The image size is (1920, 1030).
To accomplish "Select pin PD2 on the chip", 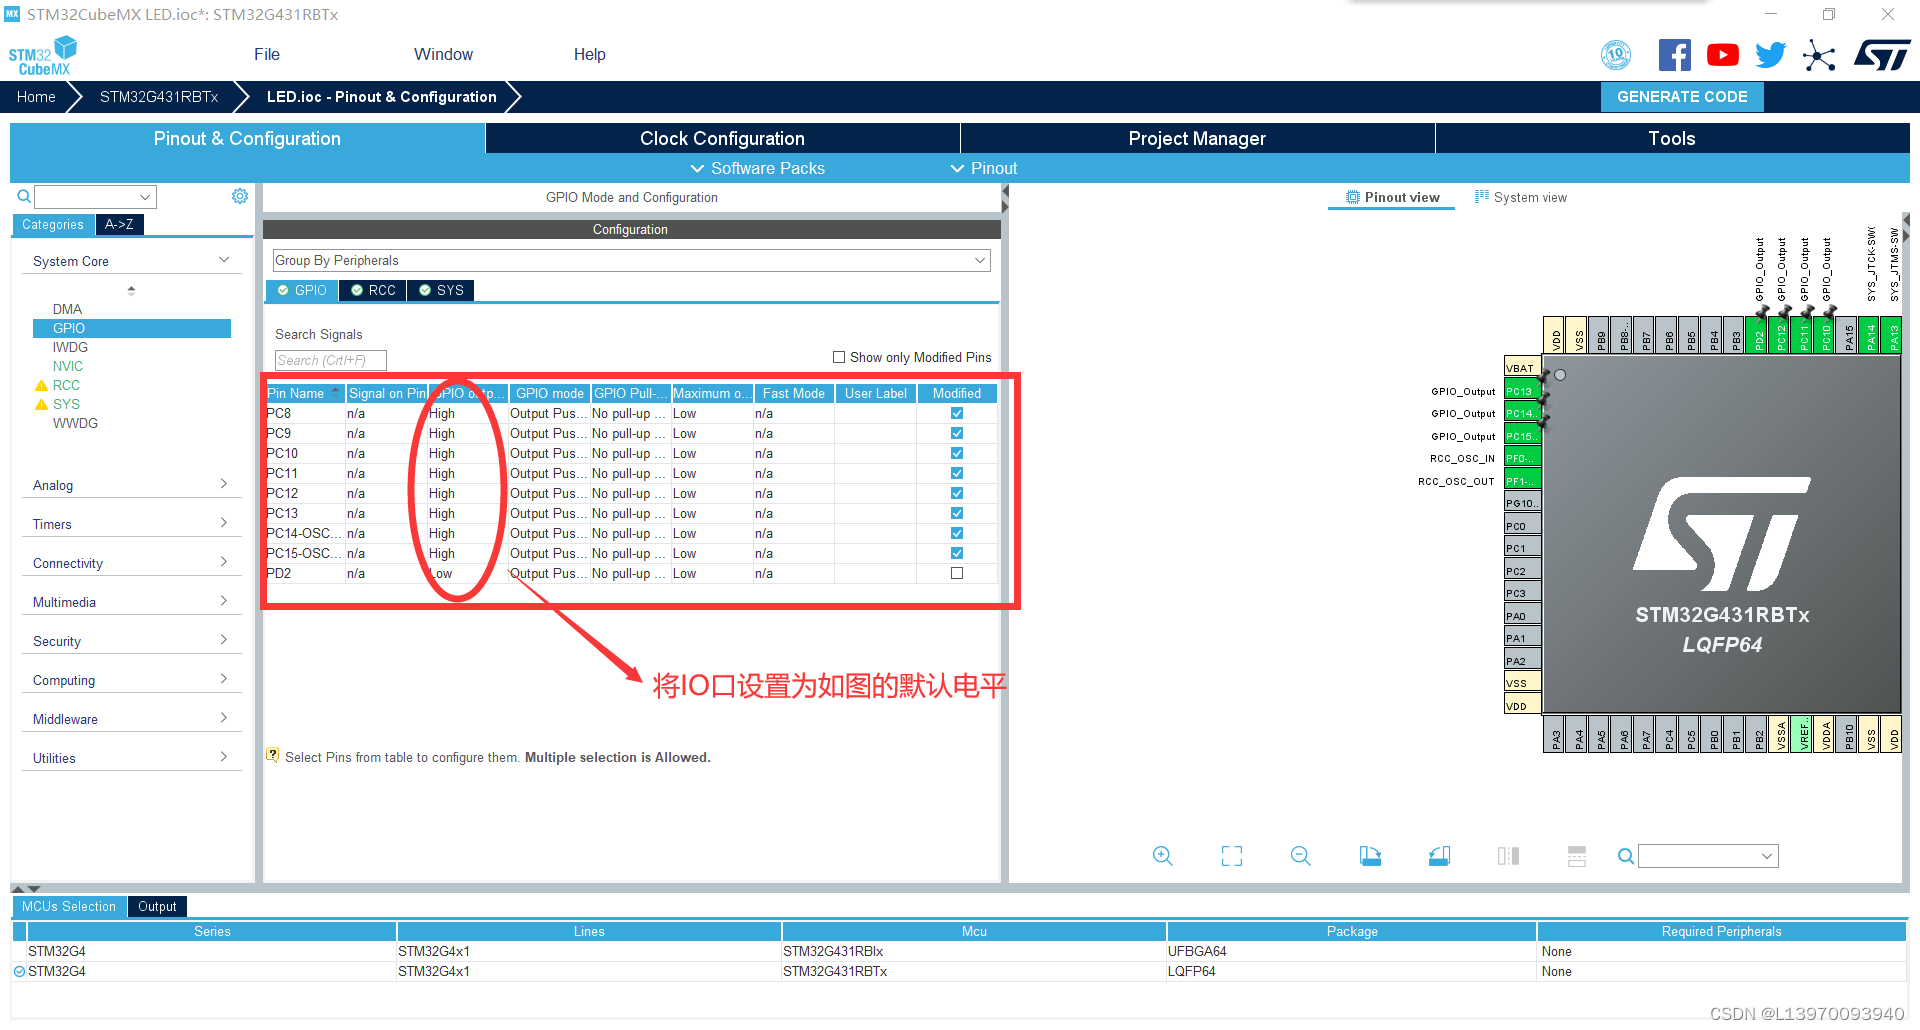I will coord(1759,335).
